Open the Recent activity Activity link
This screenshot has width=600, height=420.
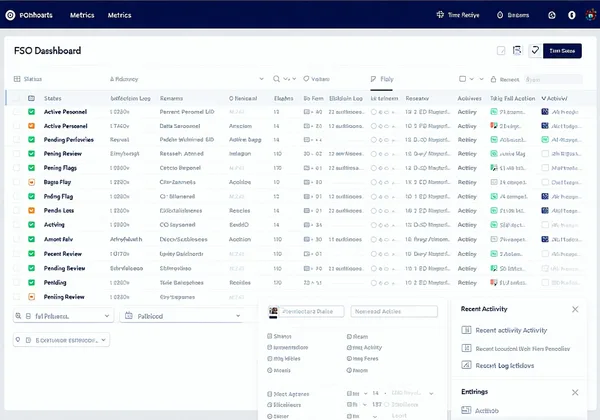pyautogui.click(x=511, y=330)
